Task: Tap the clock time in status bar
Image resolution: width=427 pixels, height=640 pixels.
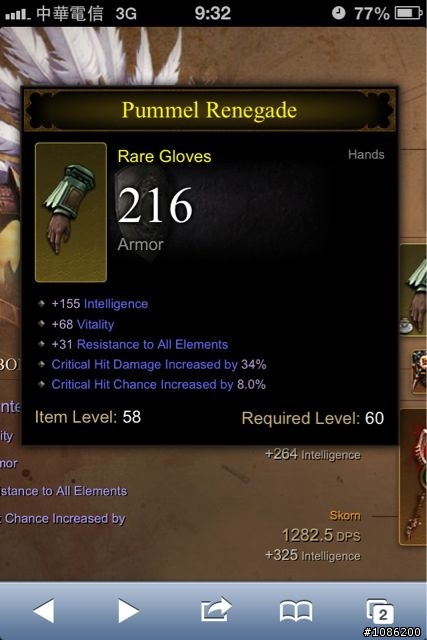Action: 212,13
